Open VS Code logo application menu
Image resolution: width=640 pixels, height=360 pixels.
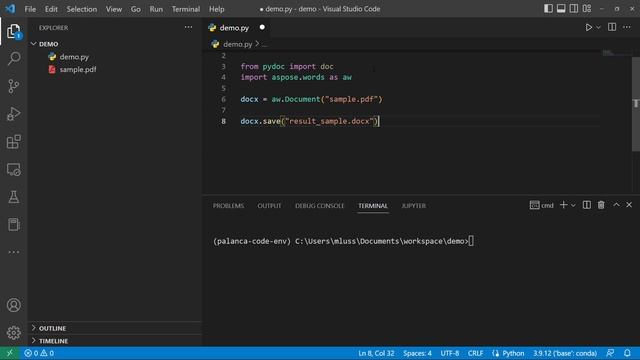click(10, 9)
